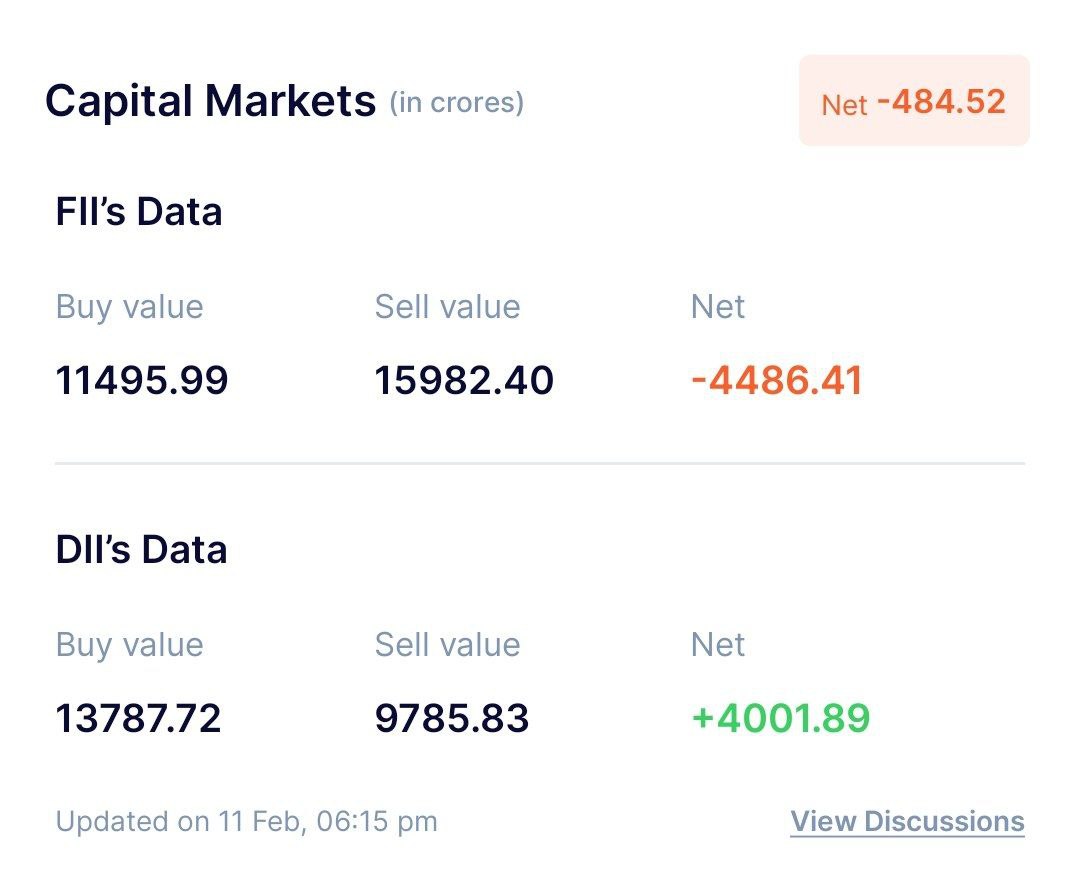Click the Net label under FII's Data
The width and height of the screenshot is (1080, 875).
[717, 306]
